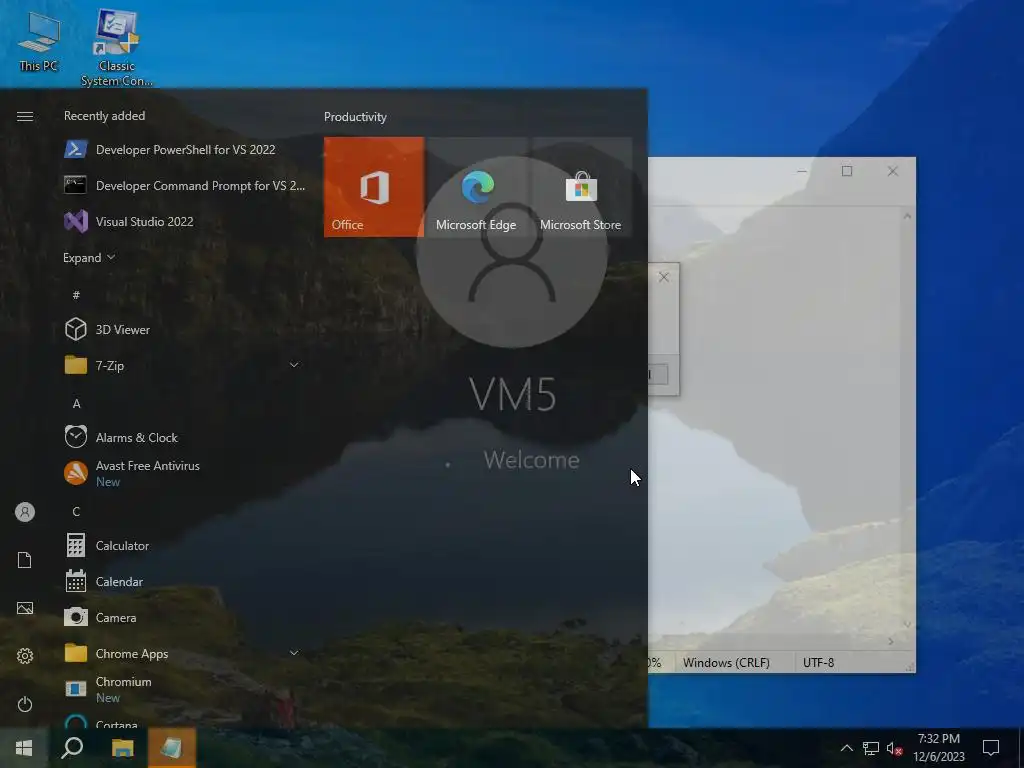Open the clock showing 7:32 PM

pyautogui.click(x=938, y=748)
